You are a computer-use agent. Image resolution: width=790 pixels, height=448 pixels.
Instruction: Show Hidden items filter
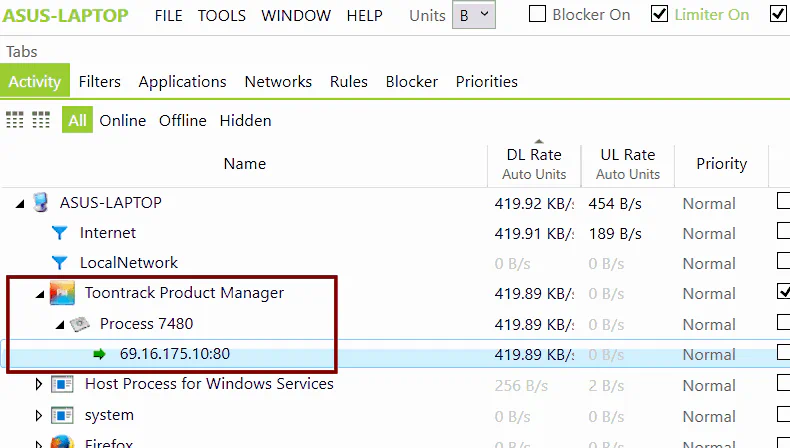[245, 121]
